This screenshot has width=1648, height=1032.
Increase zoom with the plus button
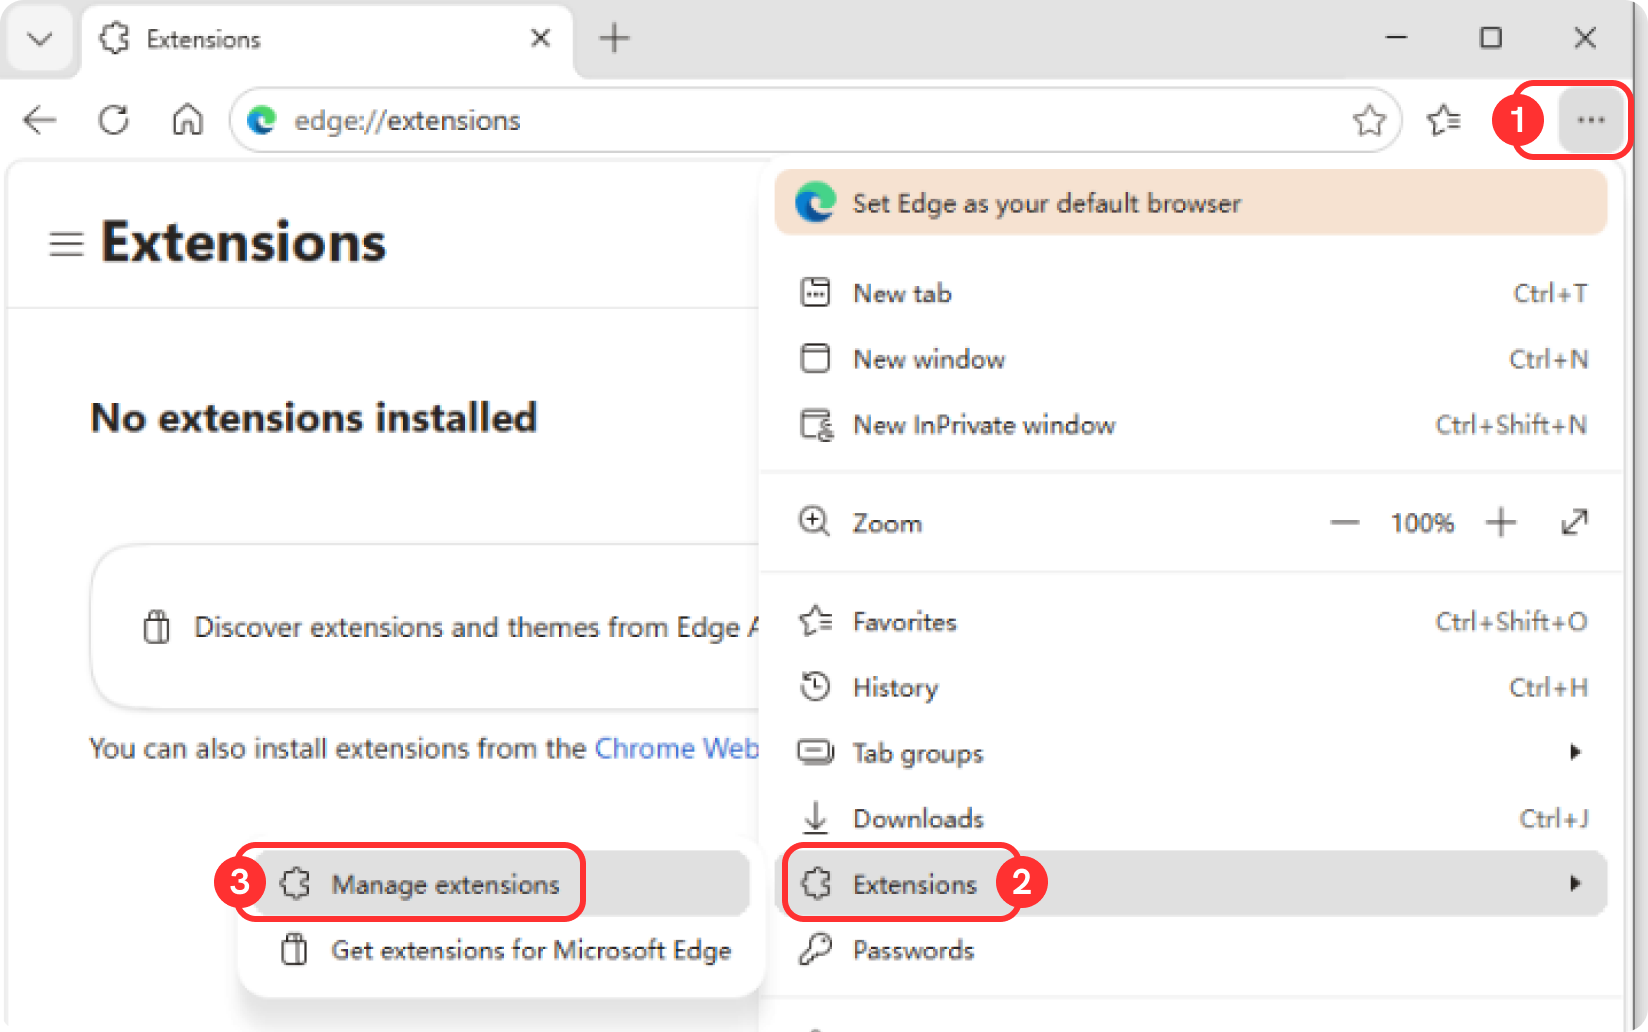point(1501,522)
